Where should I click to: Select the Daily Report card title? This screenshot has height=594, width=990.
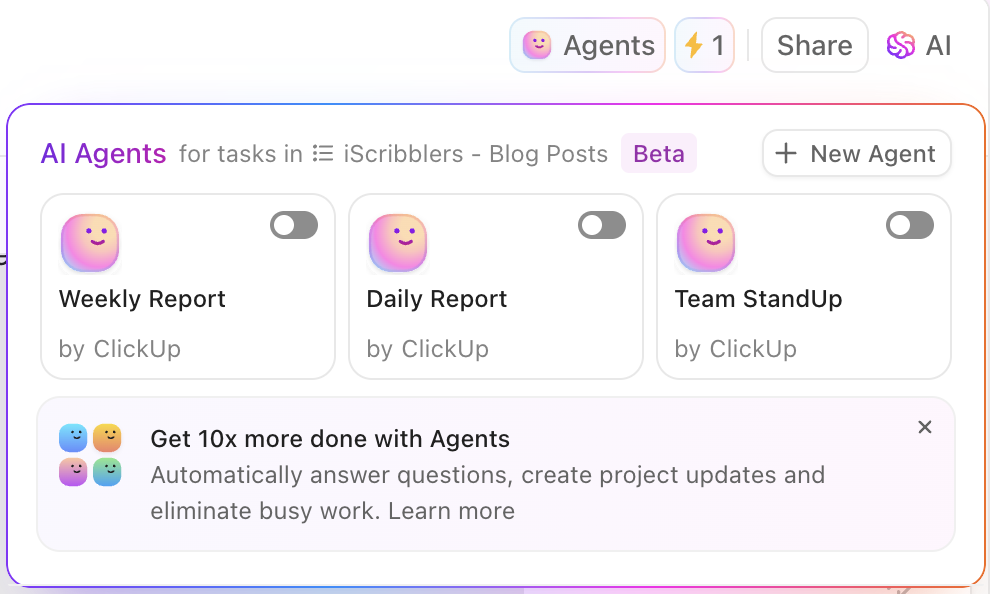tap(437, 299)
